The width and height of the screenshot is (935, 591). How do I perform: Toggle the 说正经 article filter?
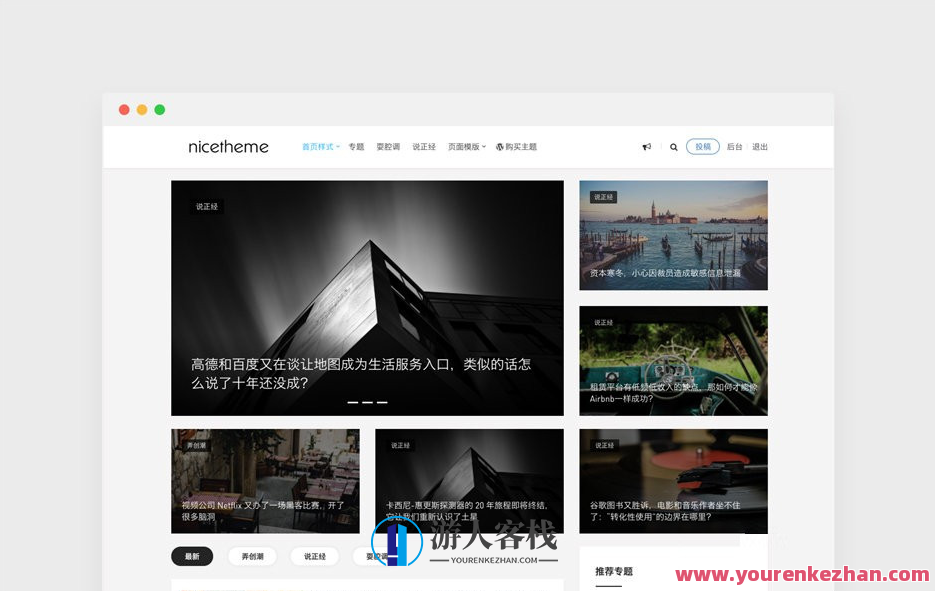point(314,556)
